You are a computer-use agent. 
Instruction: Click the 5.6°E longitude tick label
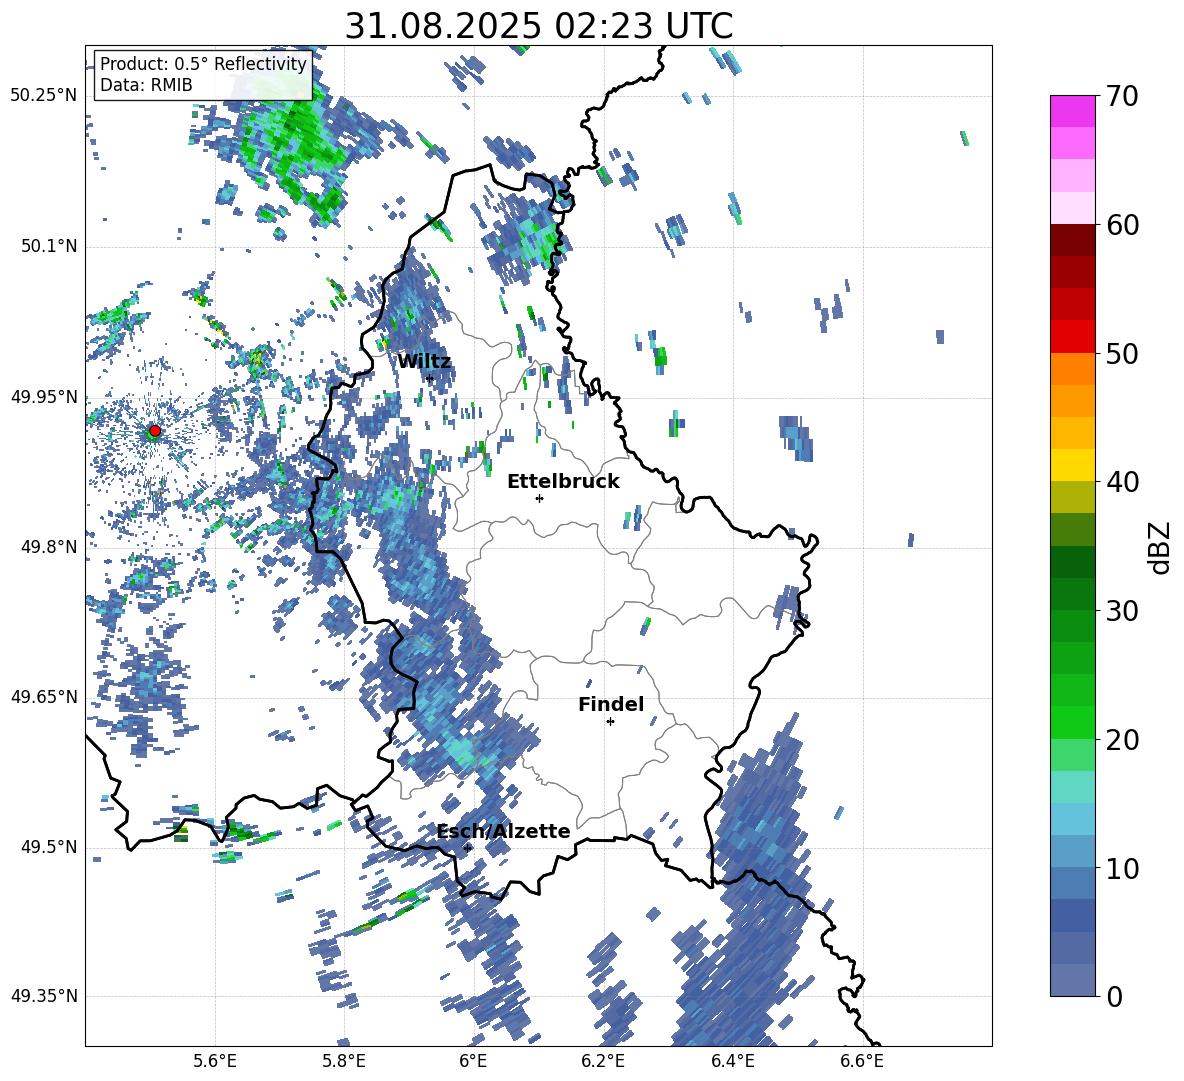pos(215,1062)
